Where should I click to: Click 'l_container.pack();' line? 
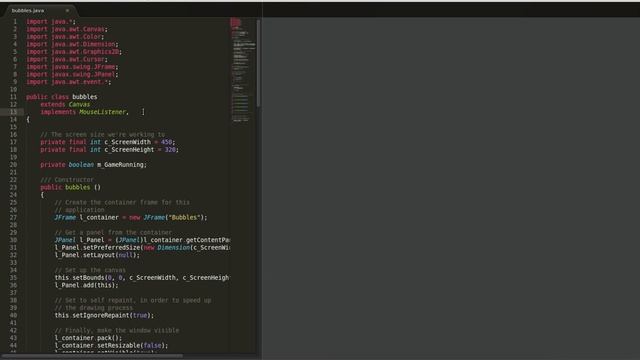[88, 338]
